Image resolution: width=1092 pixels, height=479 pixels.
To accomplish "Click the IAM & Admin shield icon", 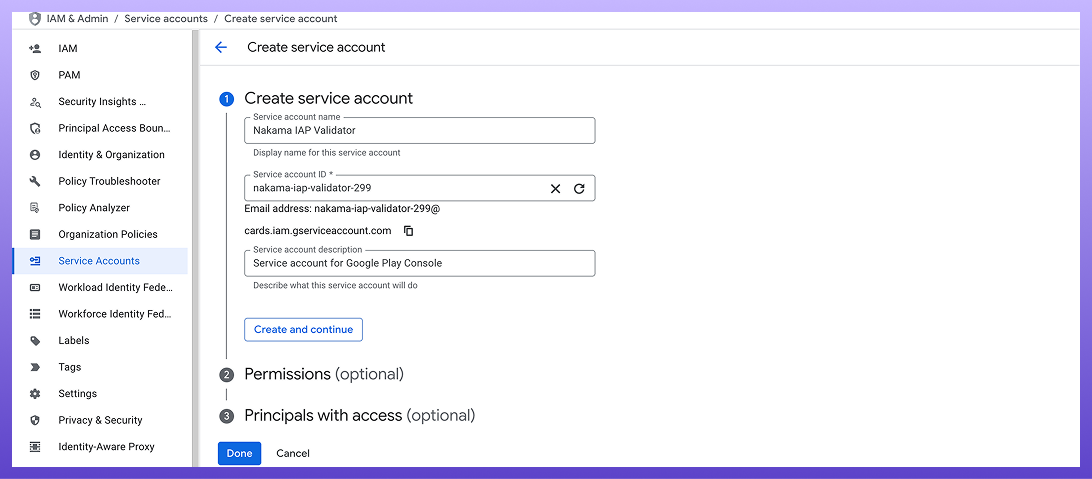I will tap(35, 19).
